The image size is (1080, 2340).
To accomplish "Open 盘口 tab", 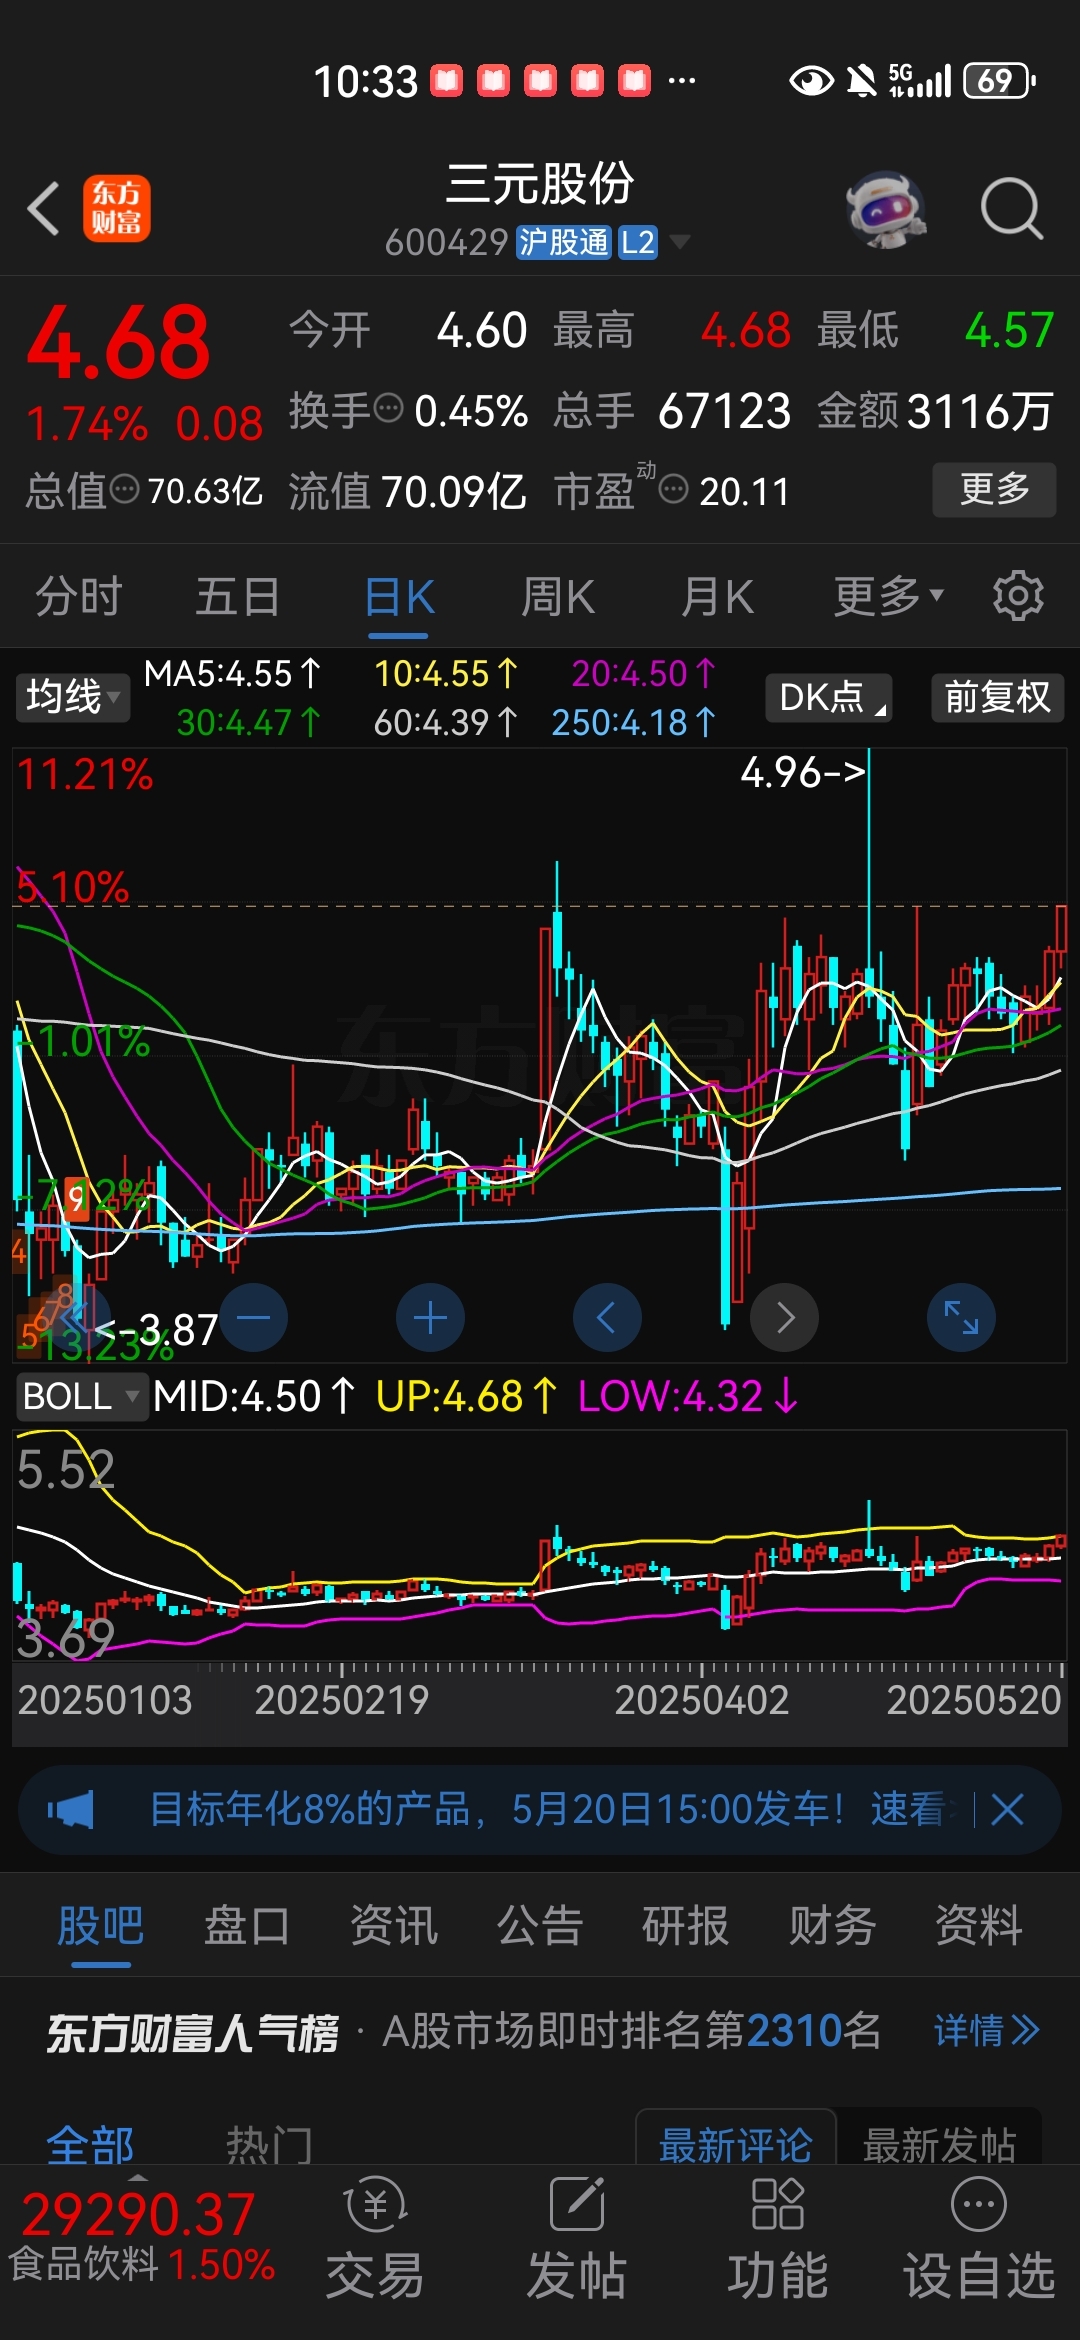I will pyautogui.click(x=246, y=1925).
